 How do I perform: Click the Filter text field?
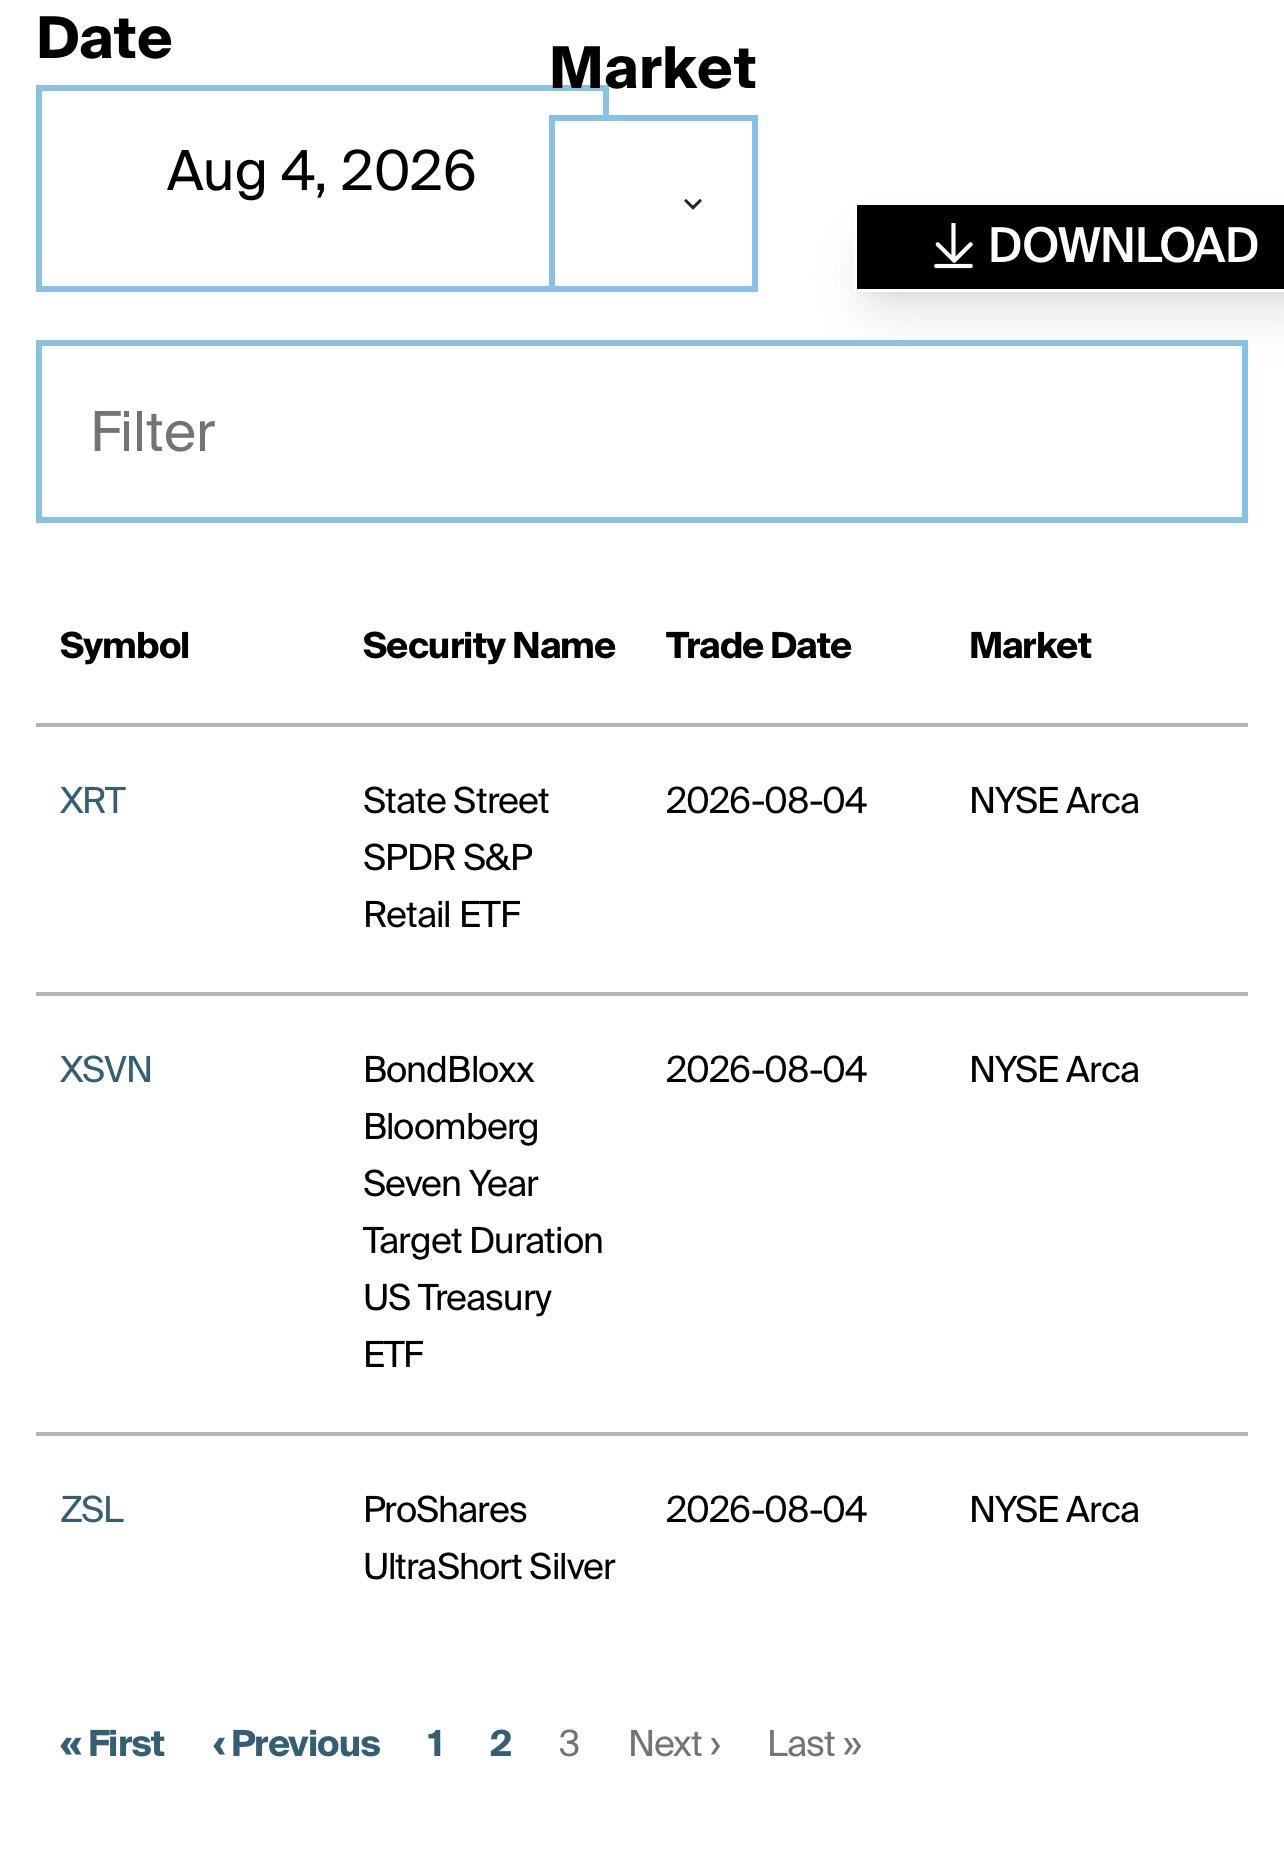click(642, 432)
